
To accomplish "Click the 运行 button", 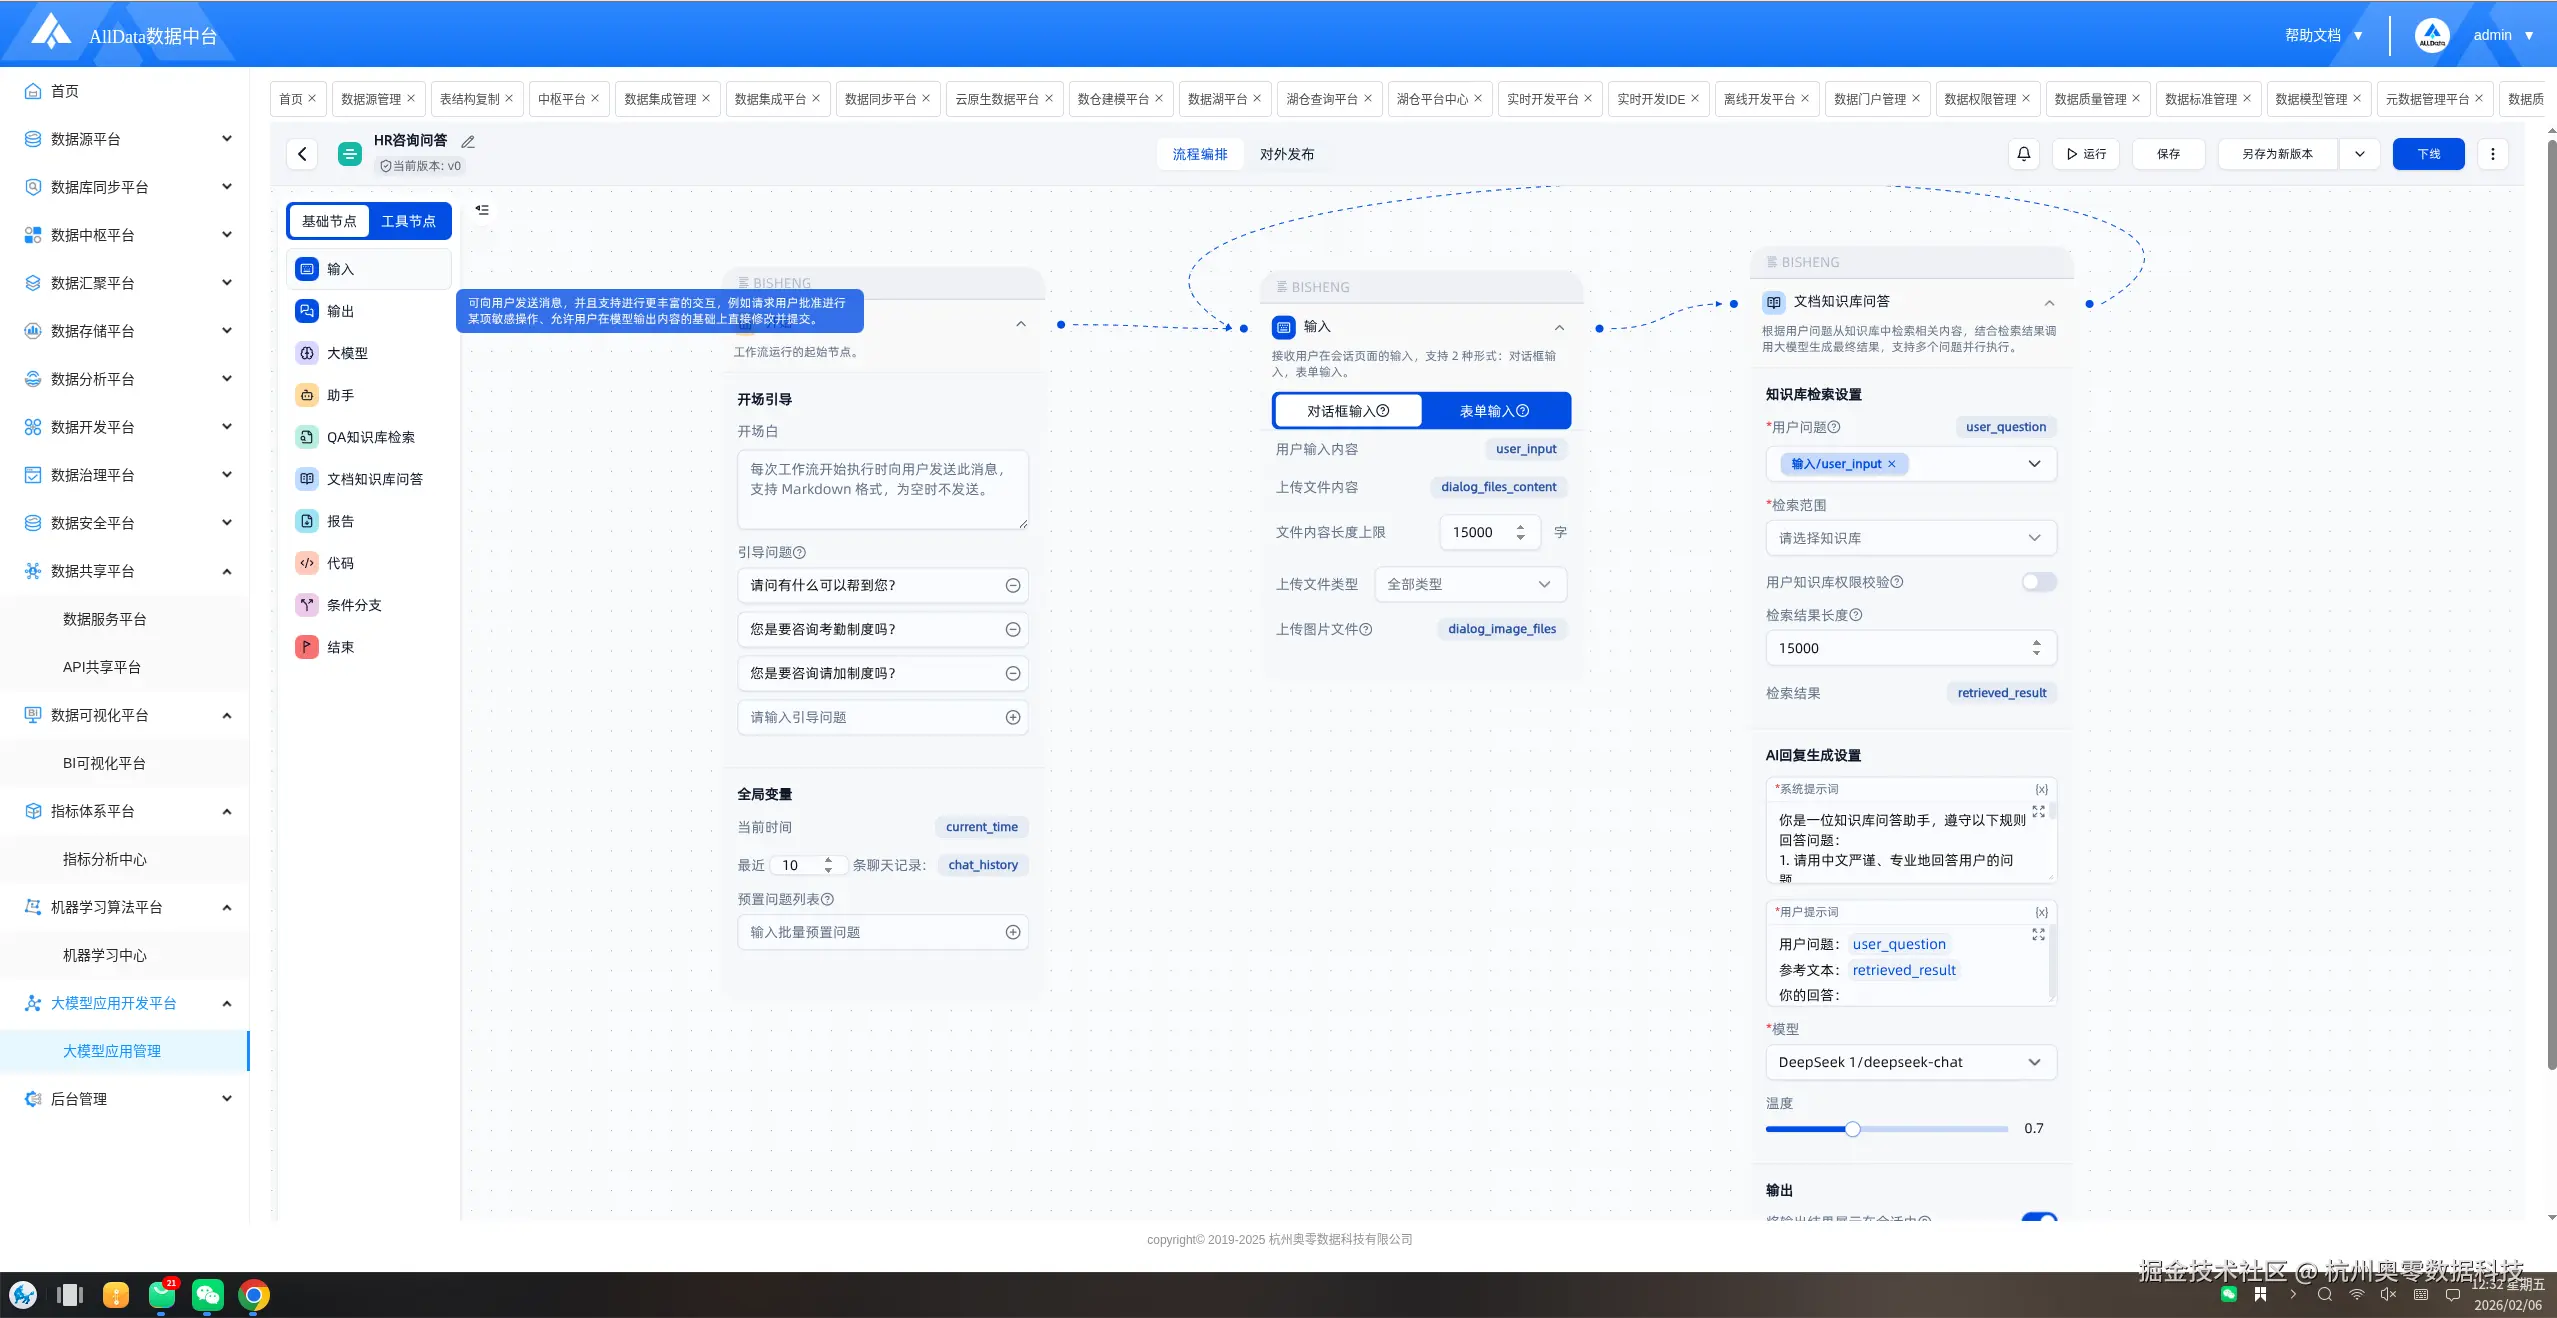I will click(x=2085, y=154).
